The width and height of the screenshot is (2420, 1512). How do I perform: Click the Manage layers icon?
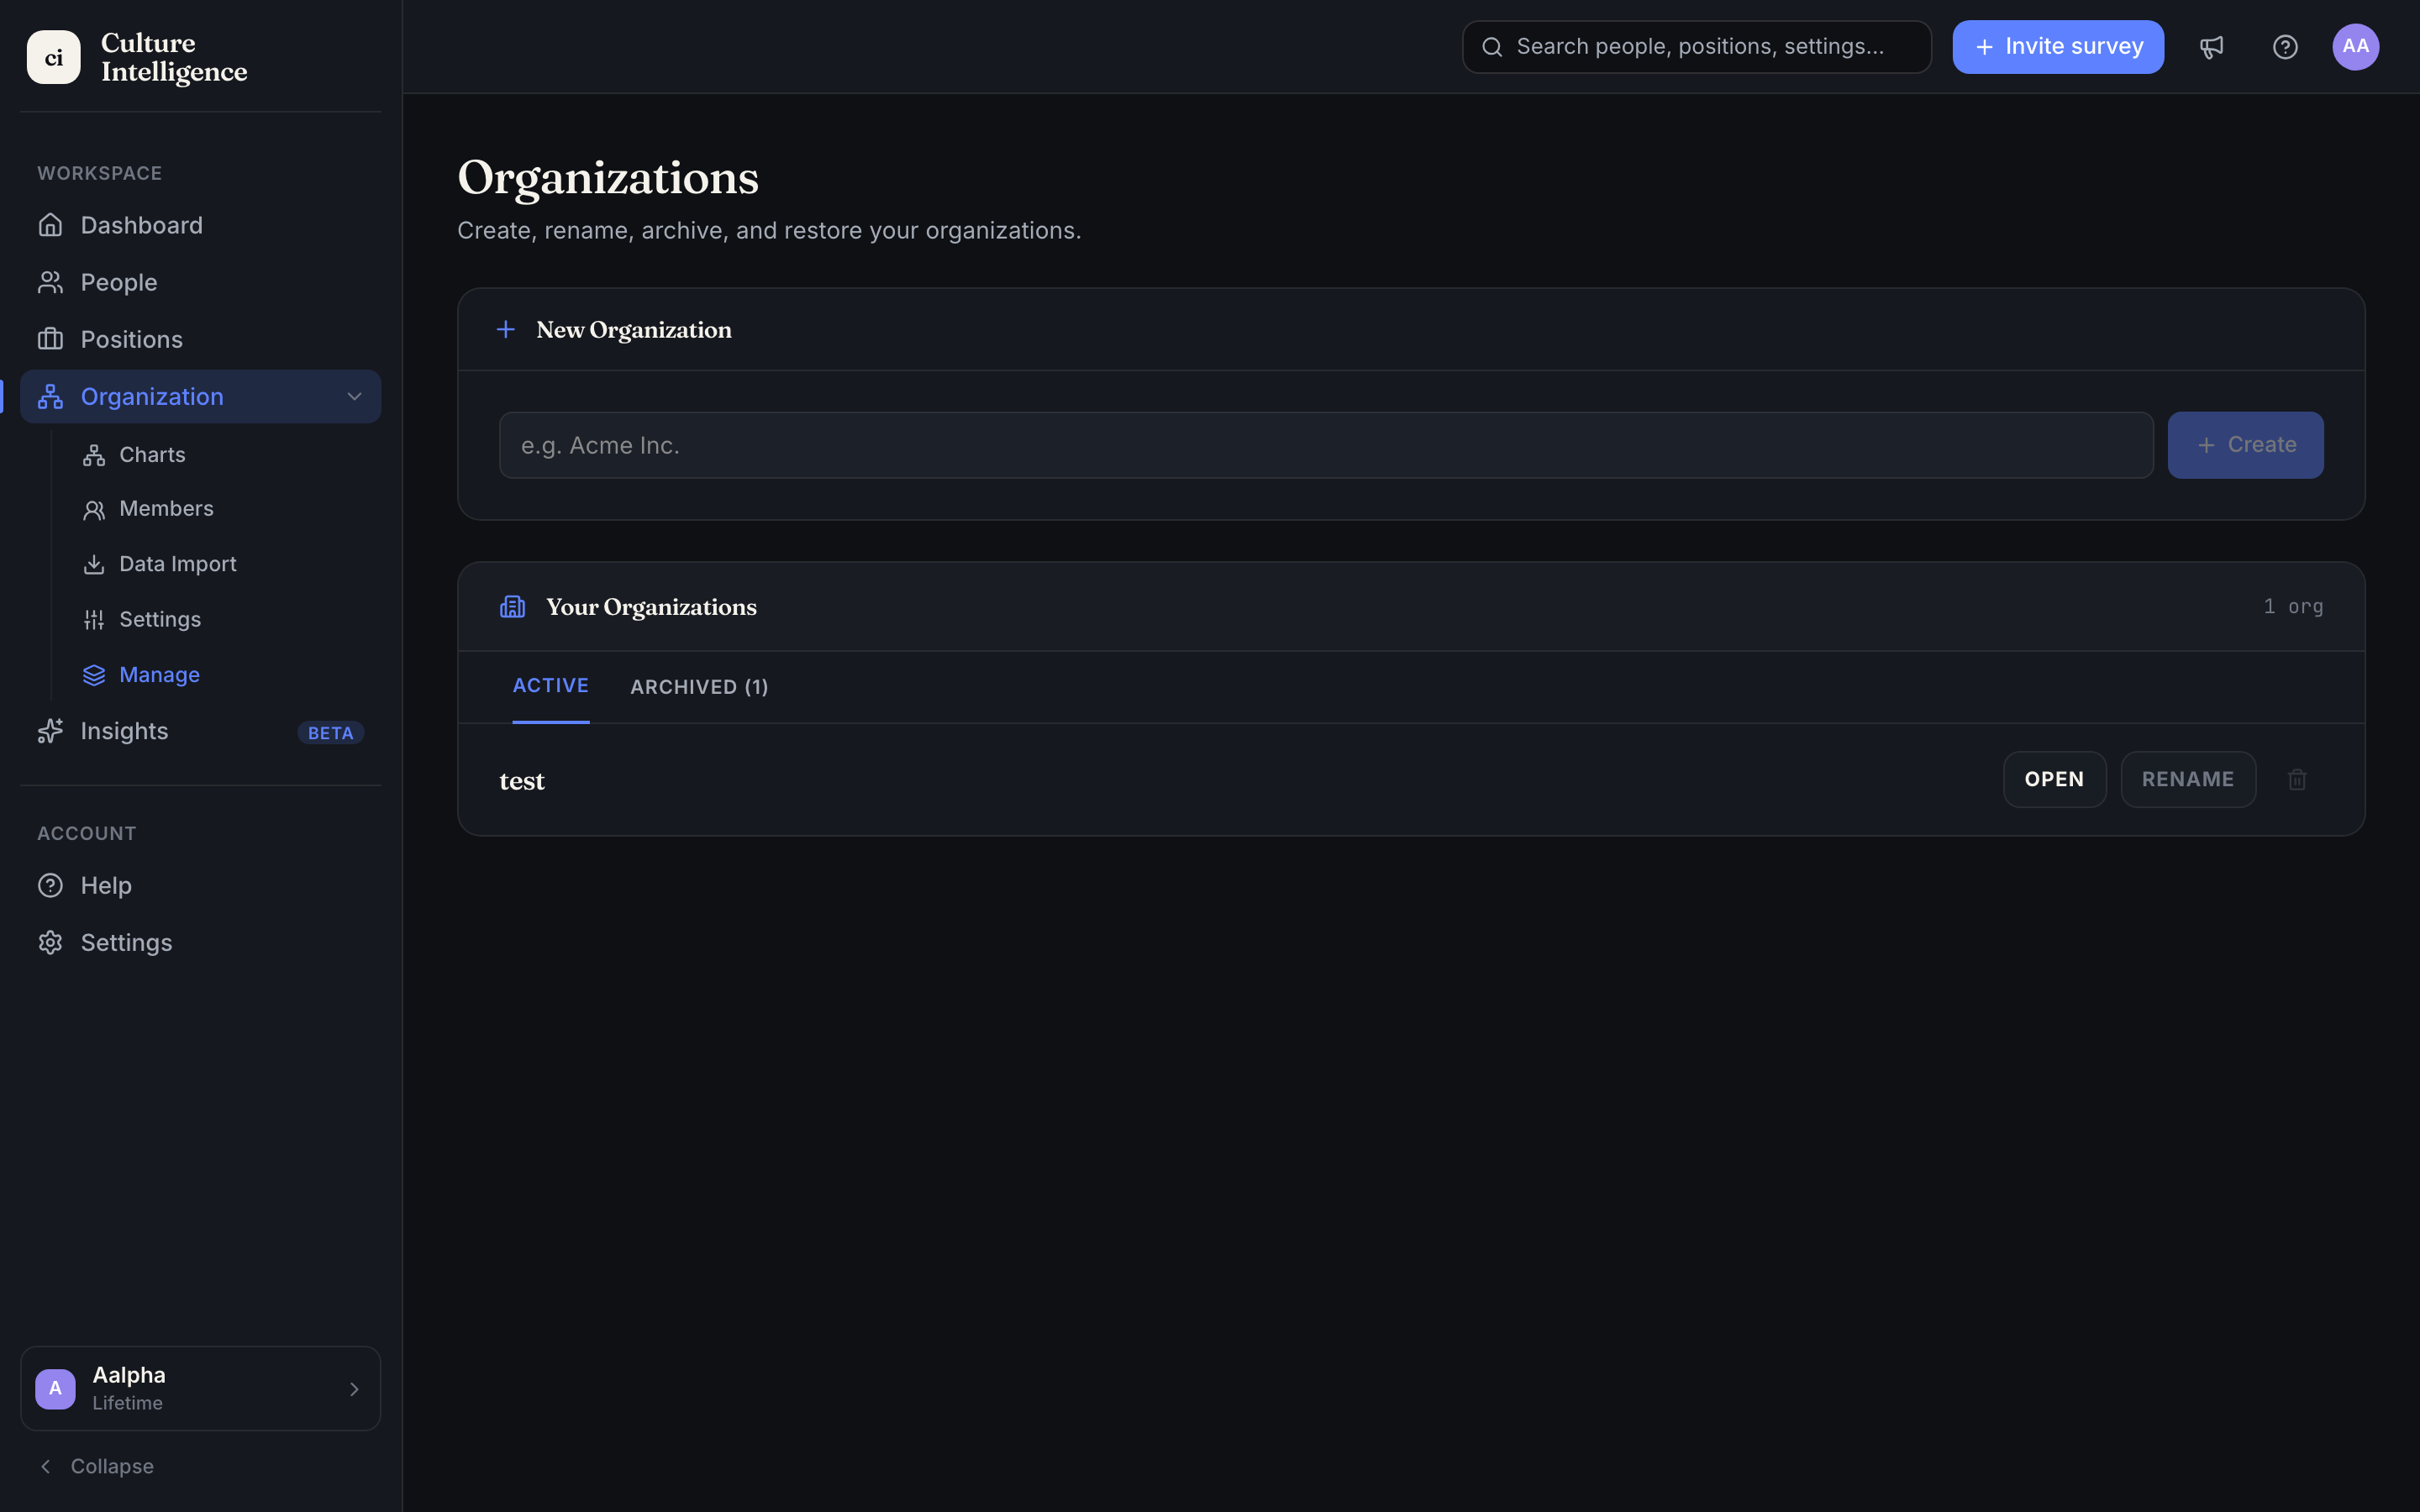94,675
